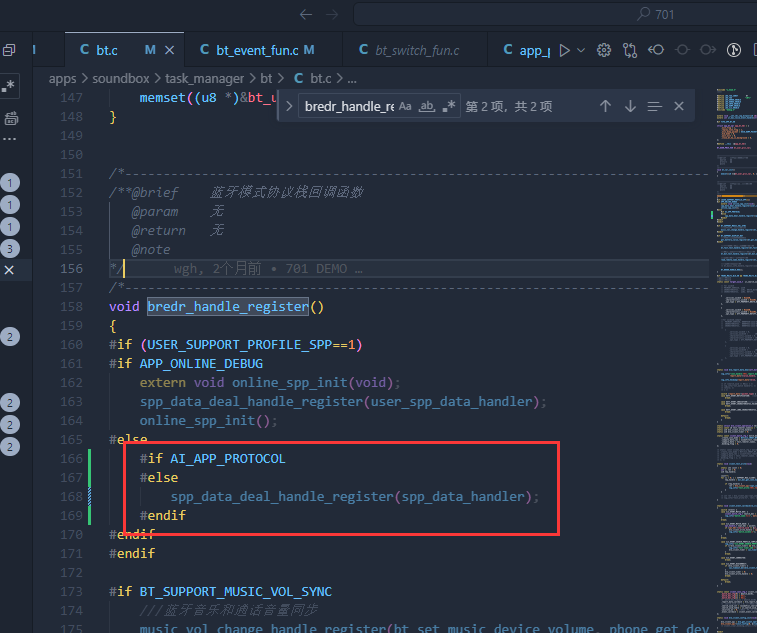
Task: Open the app_ tab
Action: [x=526, y=50]
